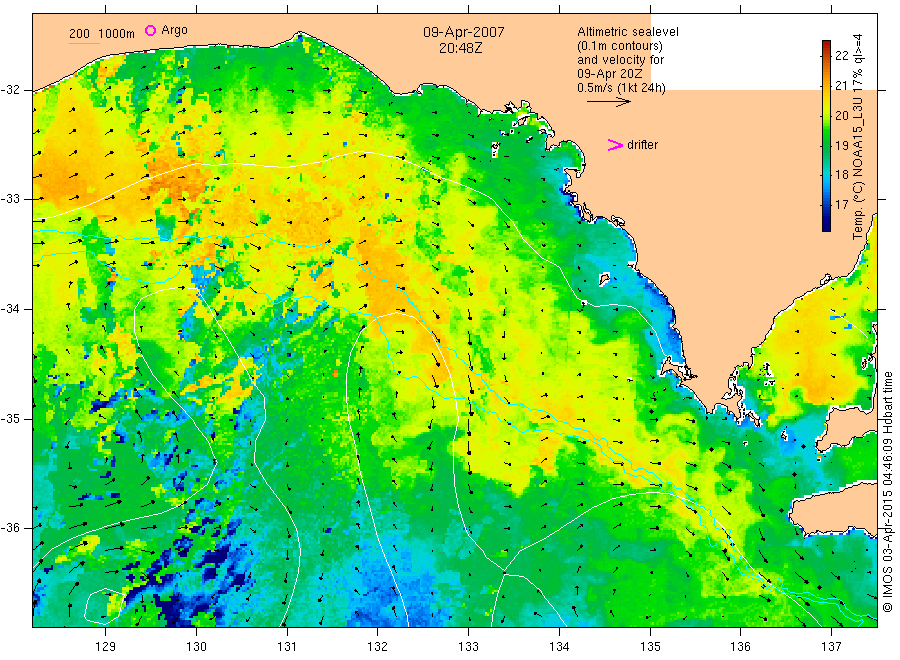Click the 129 longitude axis label
The height and width of the screenshot is (660, 900).
coord(106,647)
